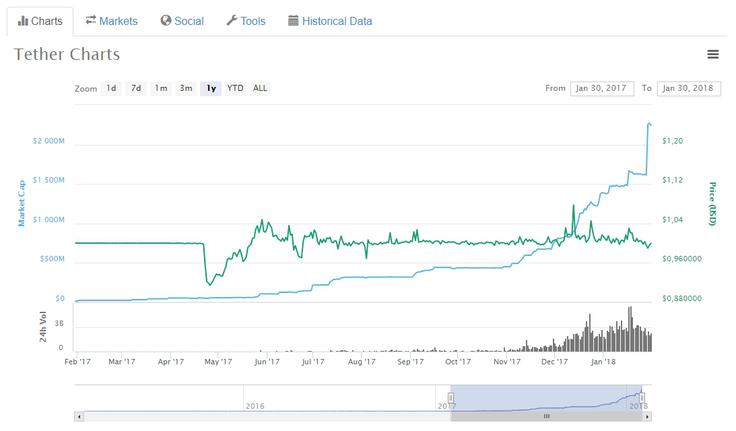Select the YTD zoom range
Image resolution: width=736 pixels, height=431 pixels.
[x=235, y=88]
